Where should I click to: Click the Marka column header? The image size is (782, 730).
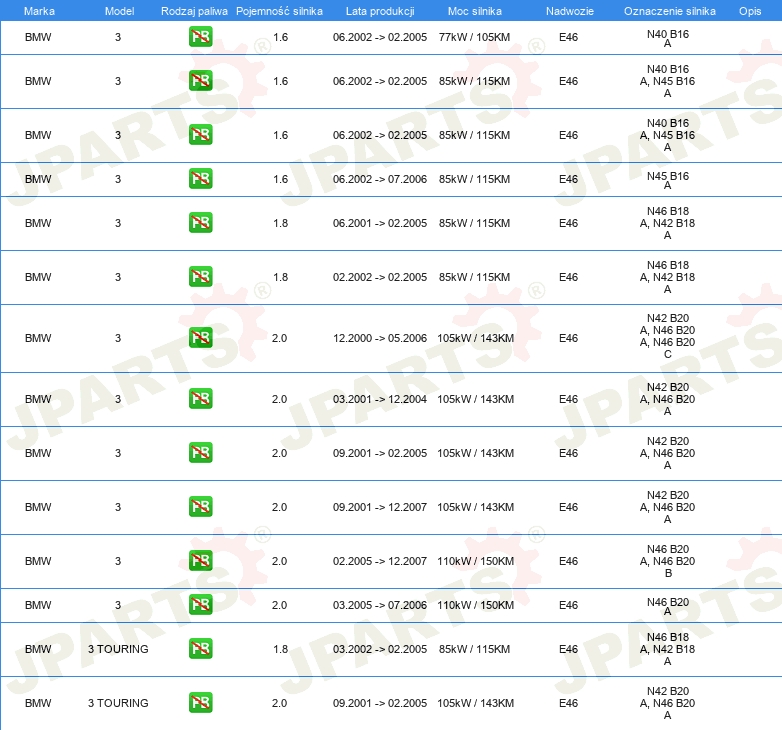(x=39, y=11)
